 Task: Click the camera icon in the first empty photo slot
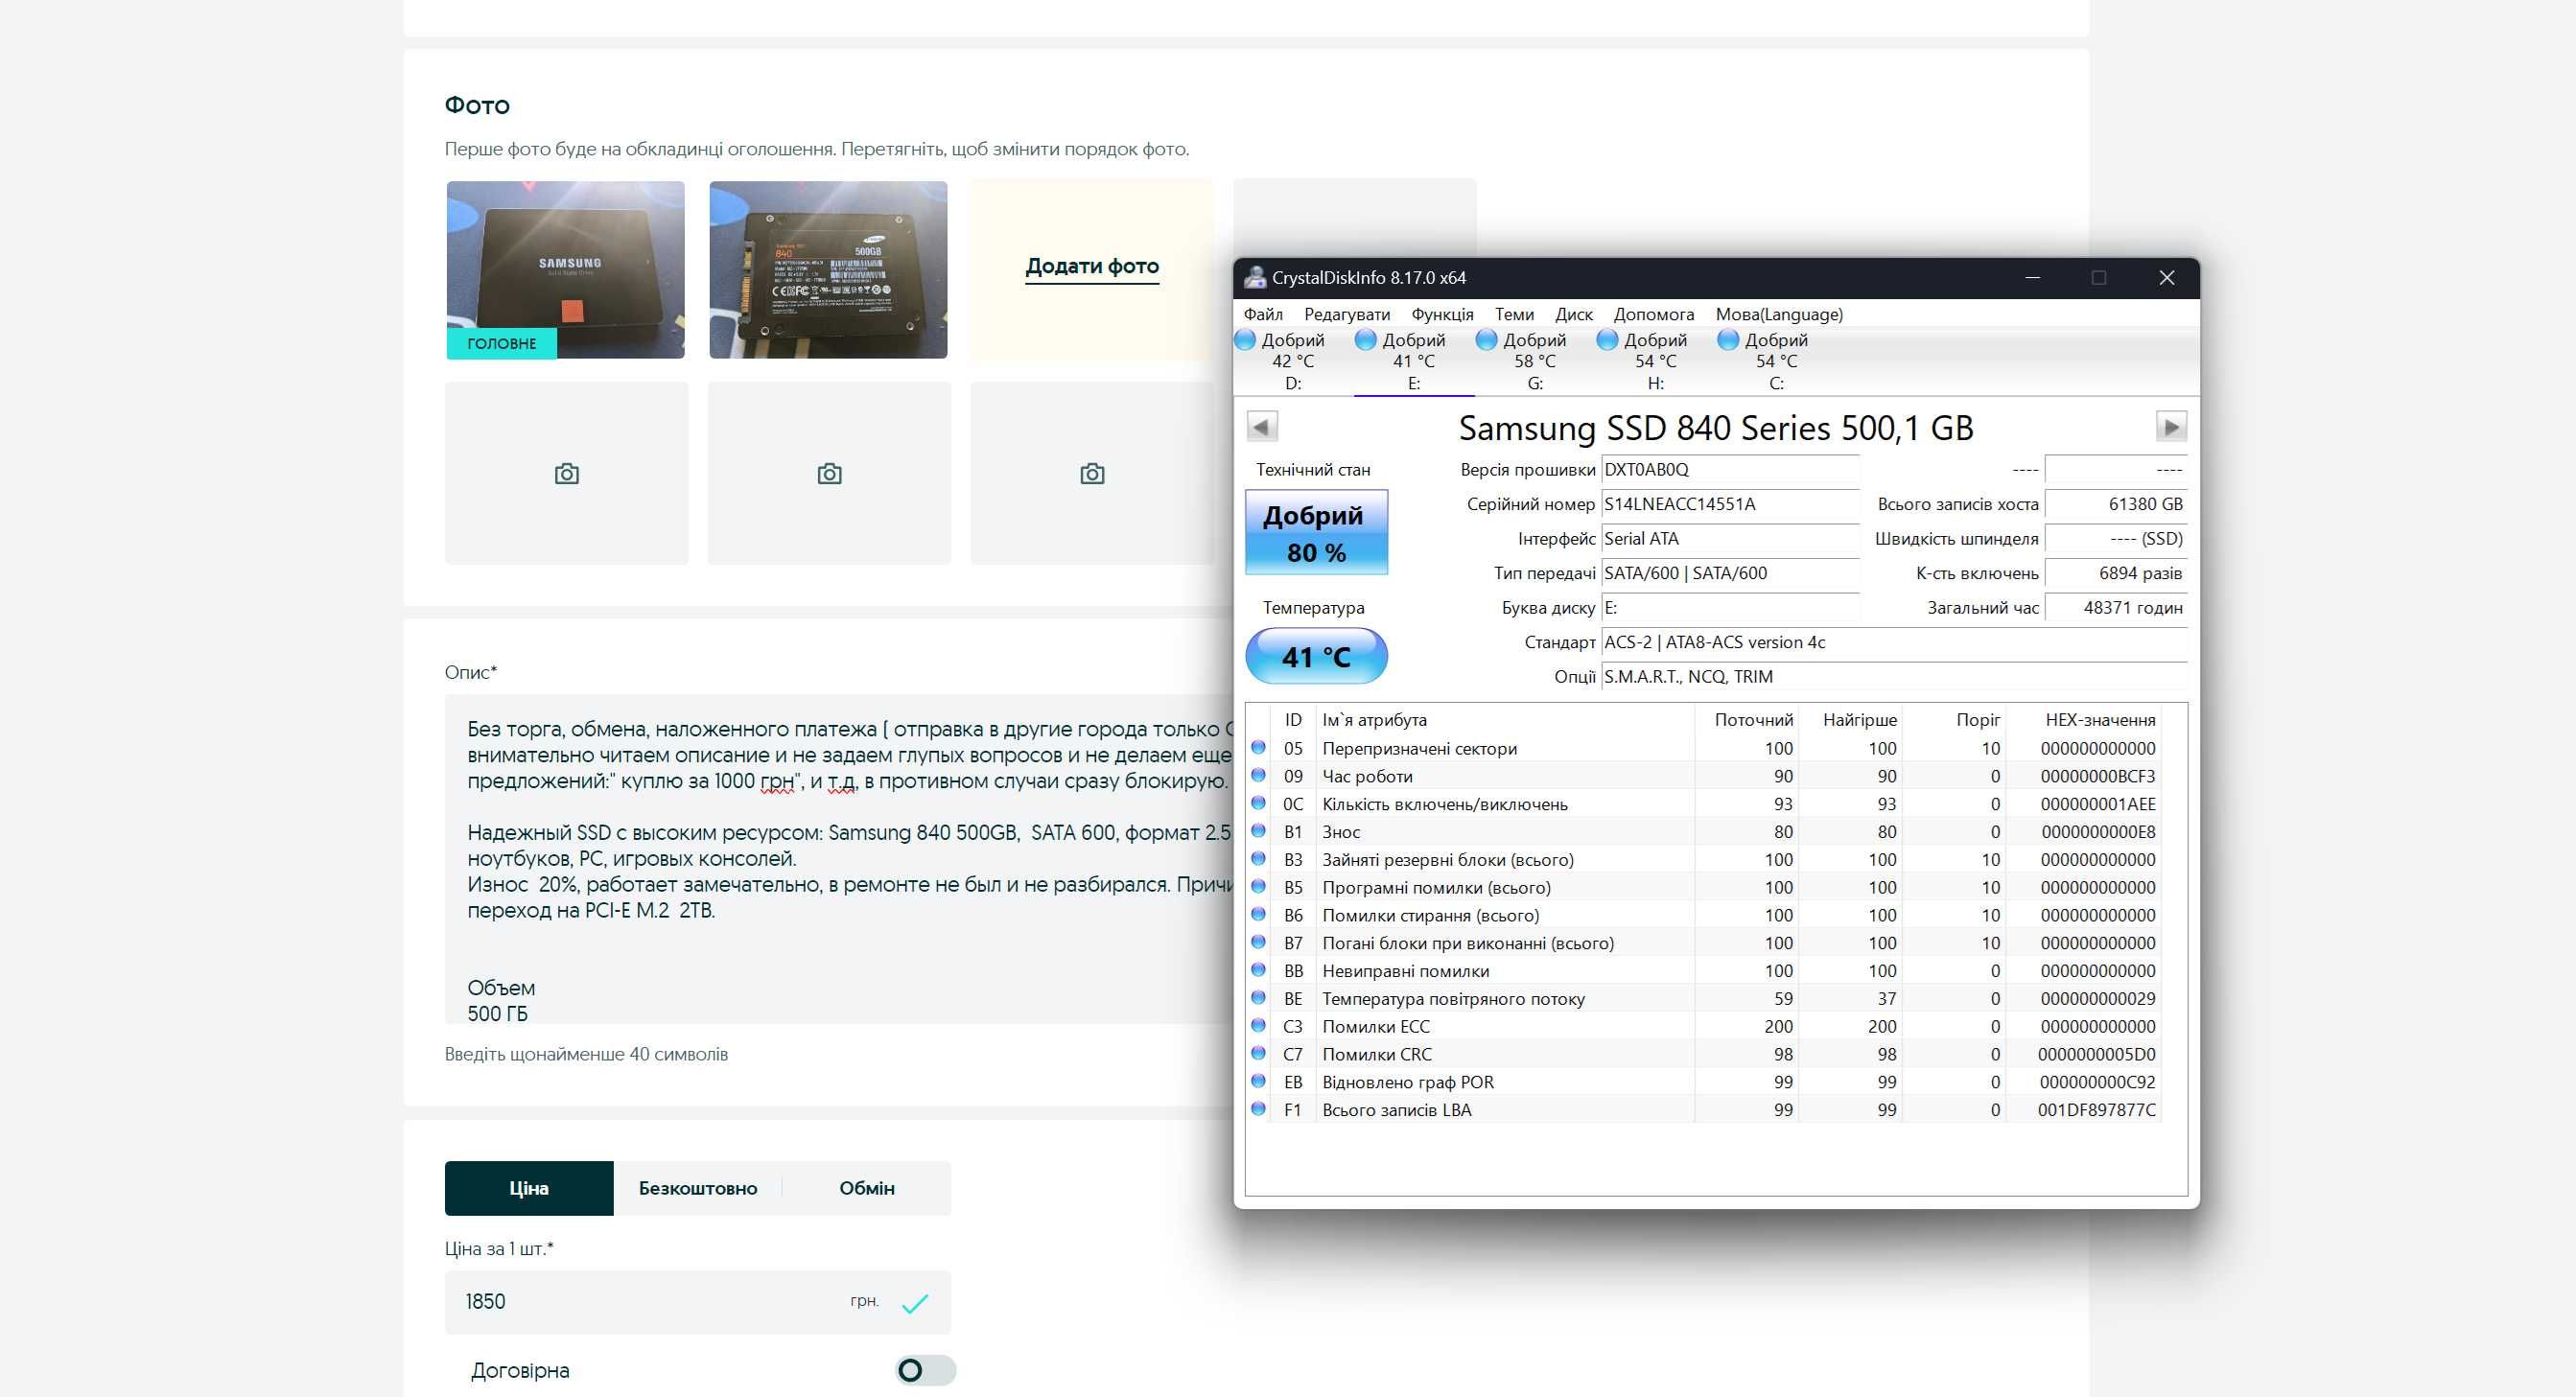tap(567, 474)
